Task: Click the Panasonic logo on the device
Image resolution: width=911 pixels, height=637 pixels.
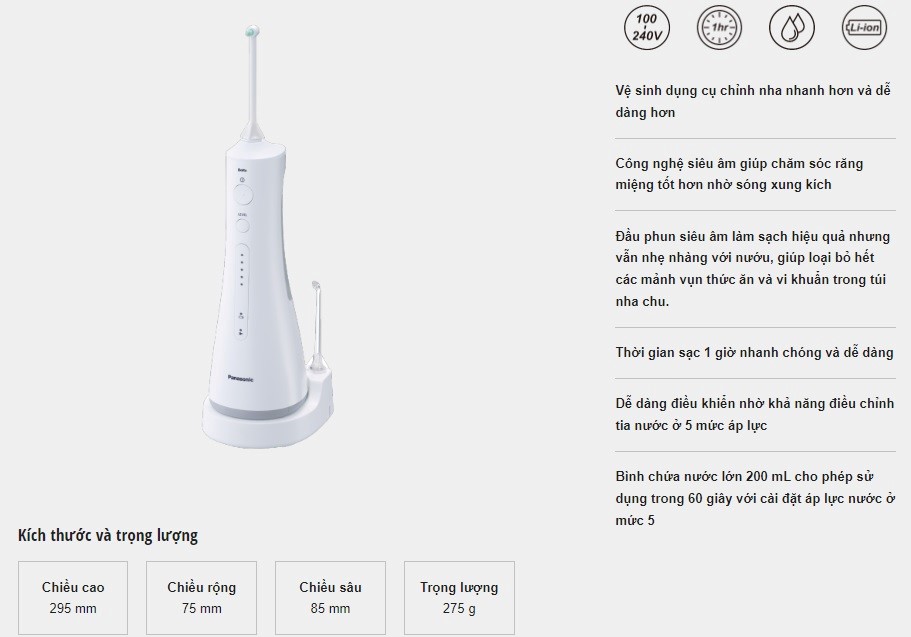Action: tap(241, 379)
